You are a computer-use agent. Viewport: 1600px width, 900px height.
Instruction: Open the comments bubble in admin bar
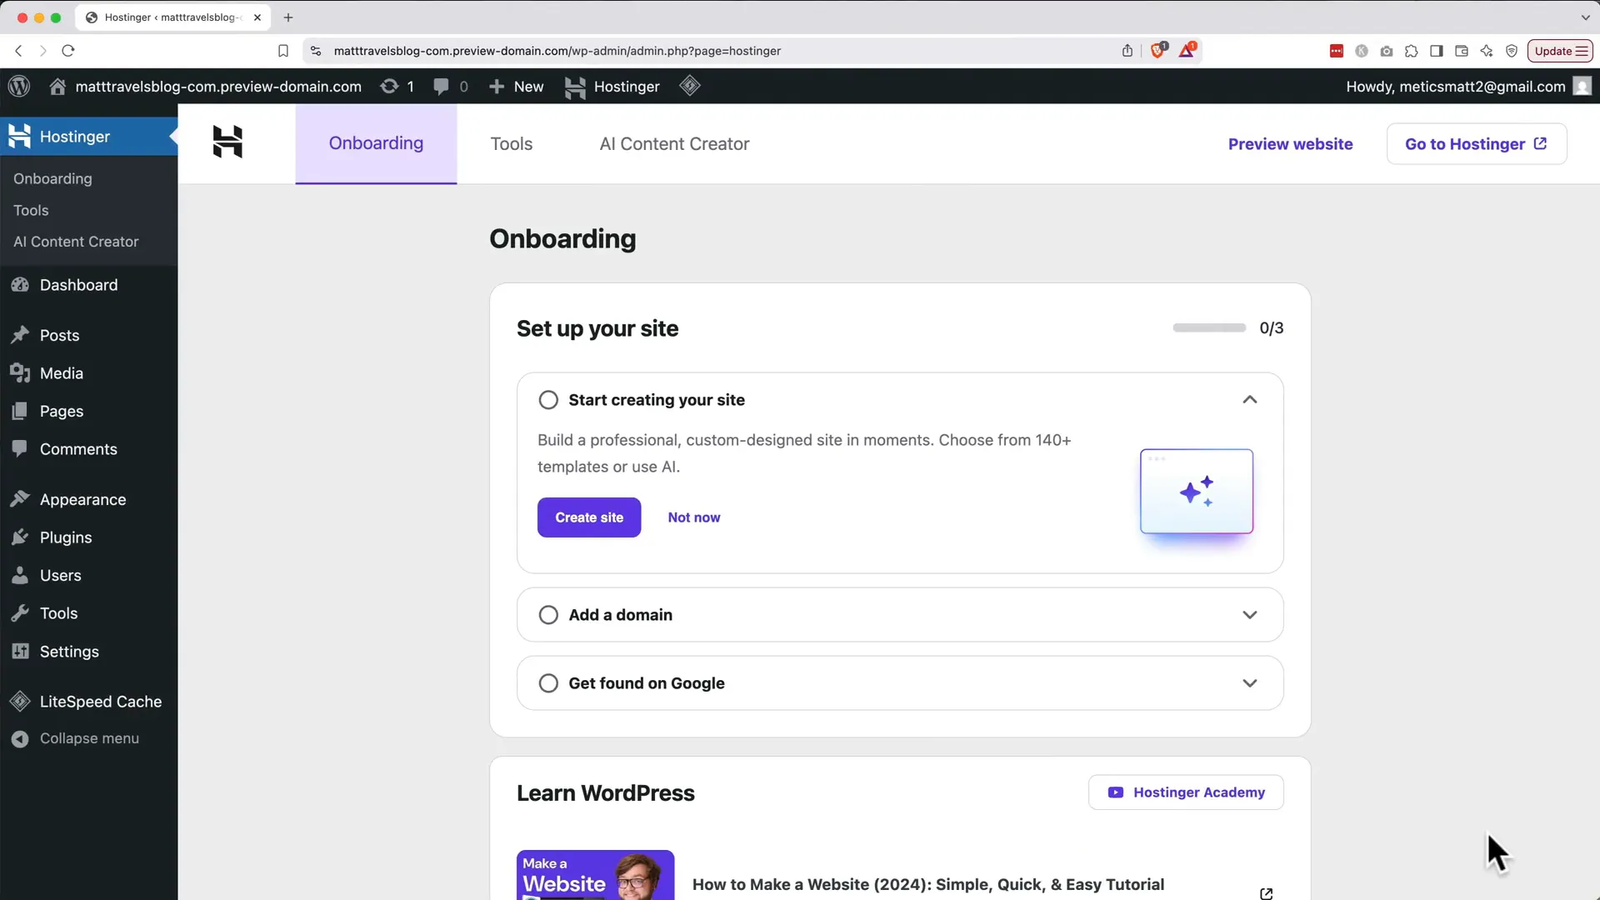pos(441,87)
